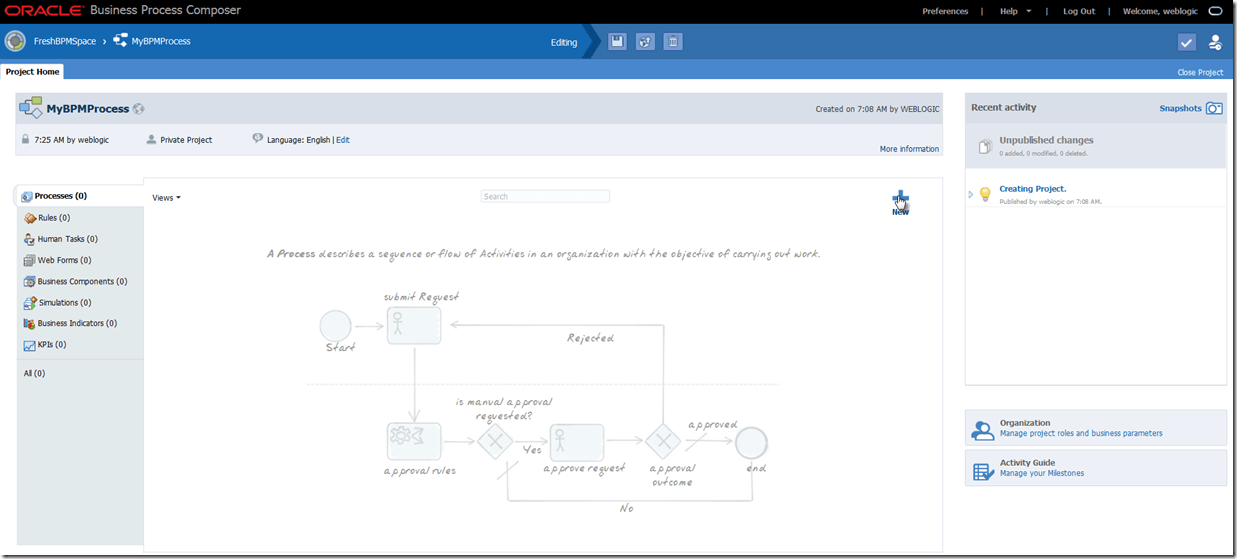
Task: Click in the Search field
Action: [545, 197]
